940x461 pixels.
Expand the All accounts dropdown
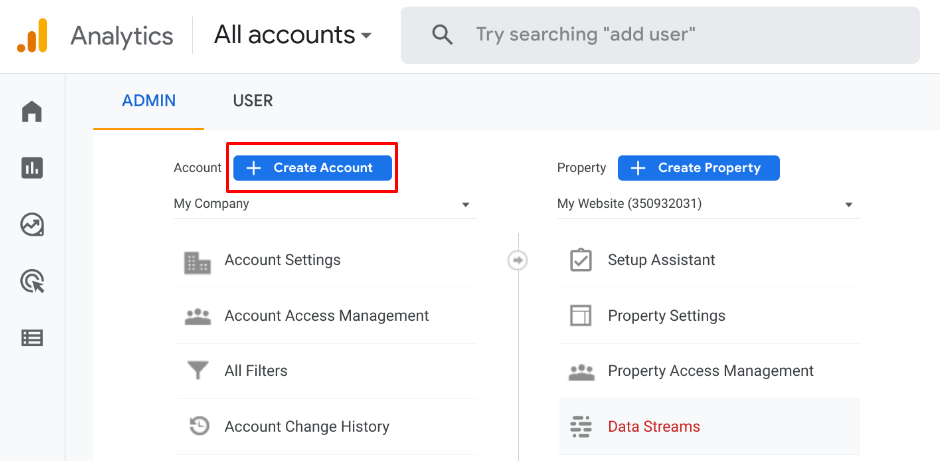click(292, 35)
